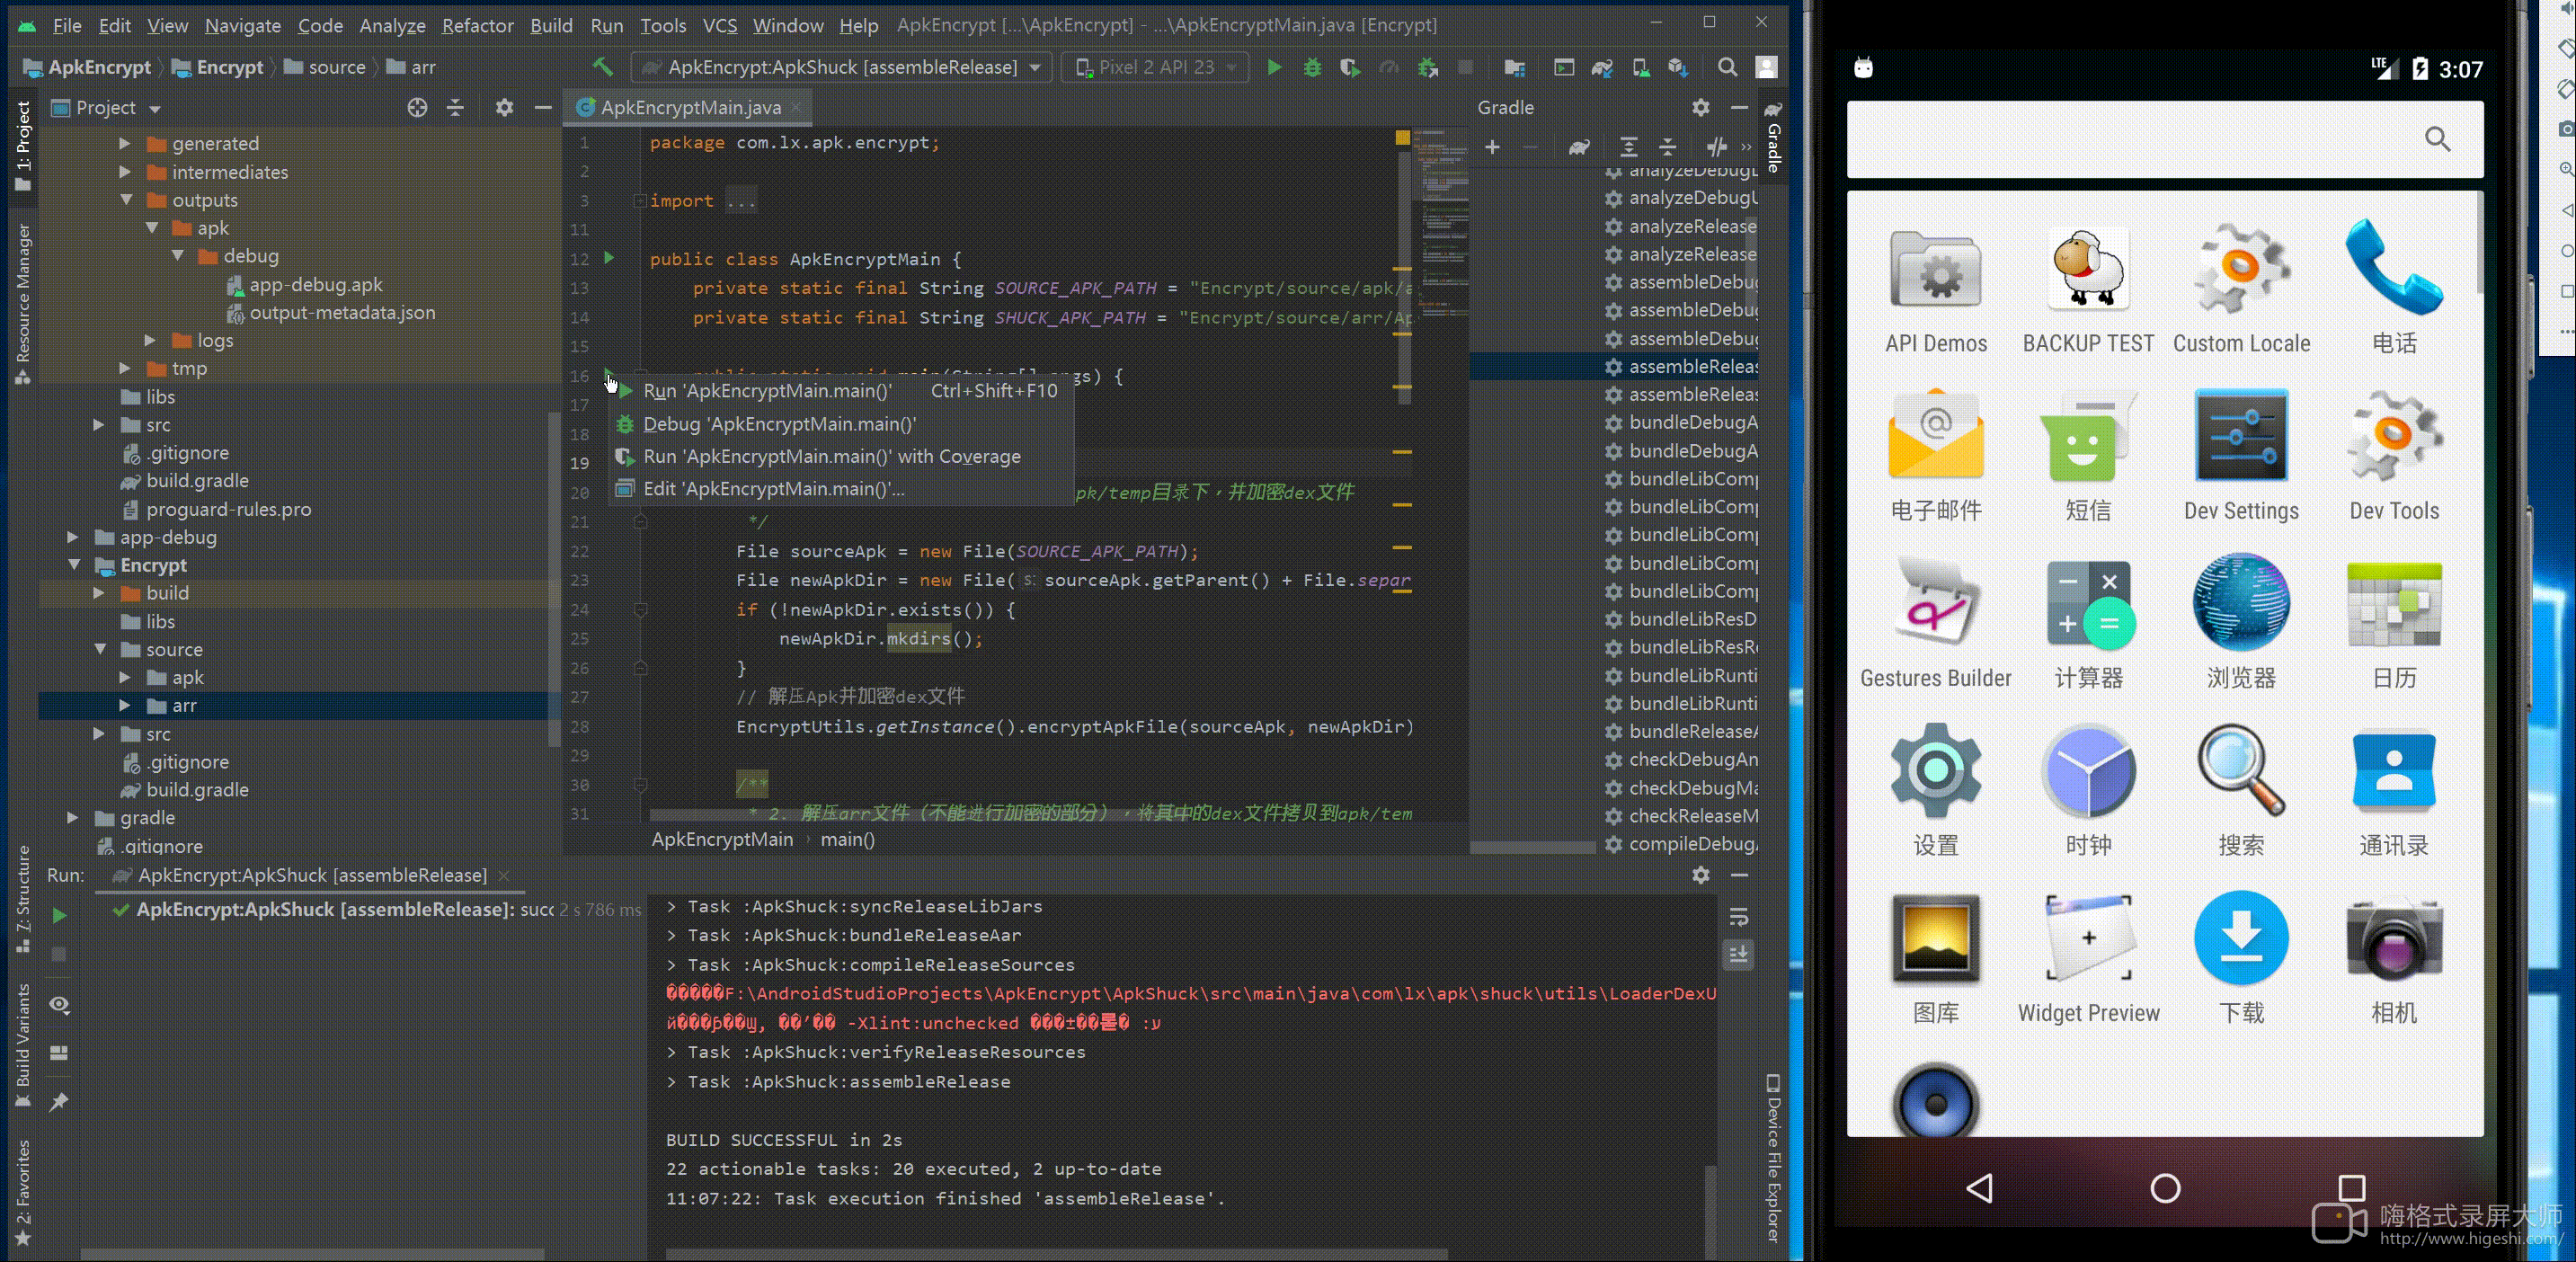This screenshot has height=1262, width=2576.
Task: Select Debug 'ApkEncryptMain.main()' menu entry
Action: [778, 424]
